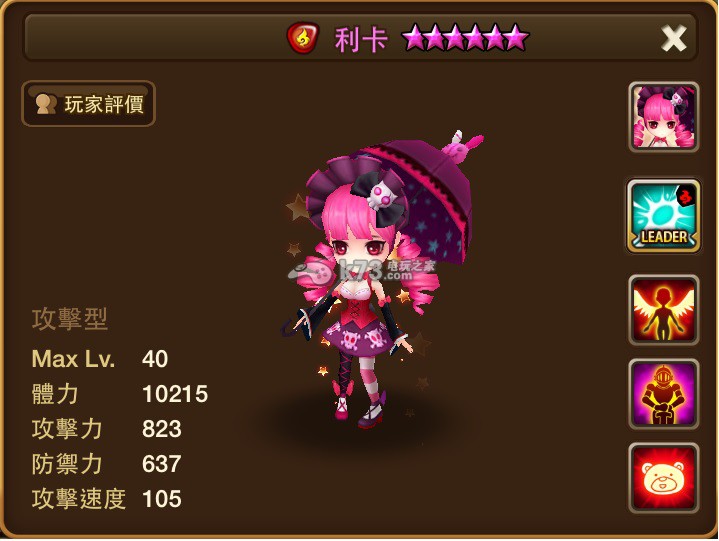Click the 攻擊速度 105 stat row

coord(107,498)
